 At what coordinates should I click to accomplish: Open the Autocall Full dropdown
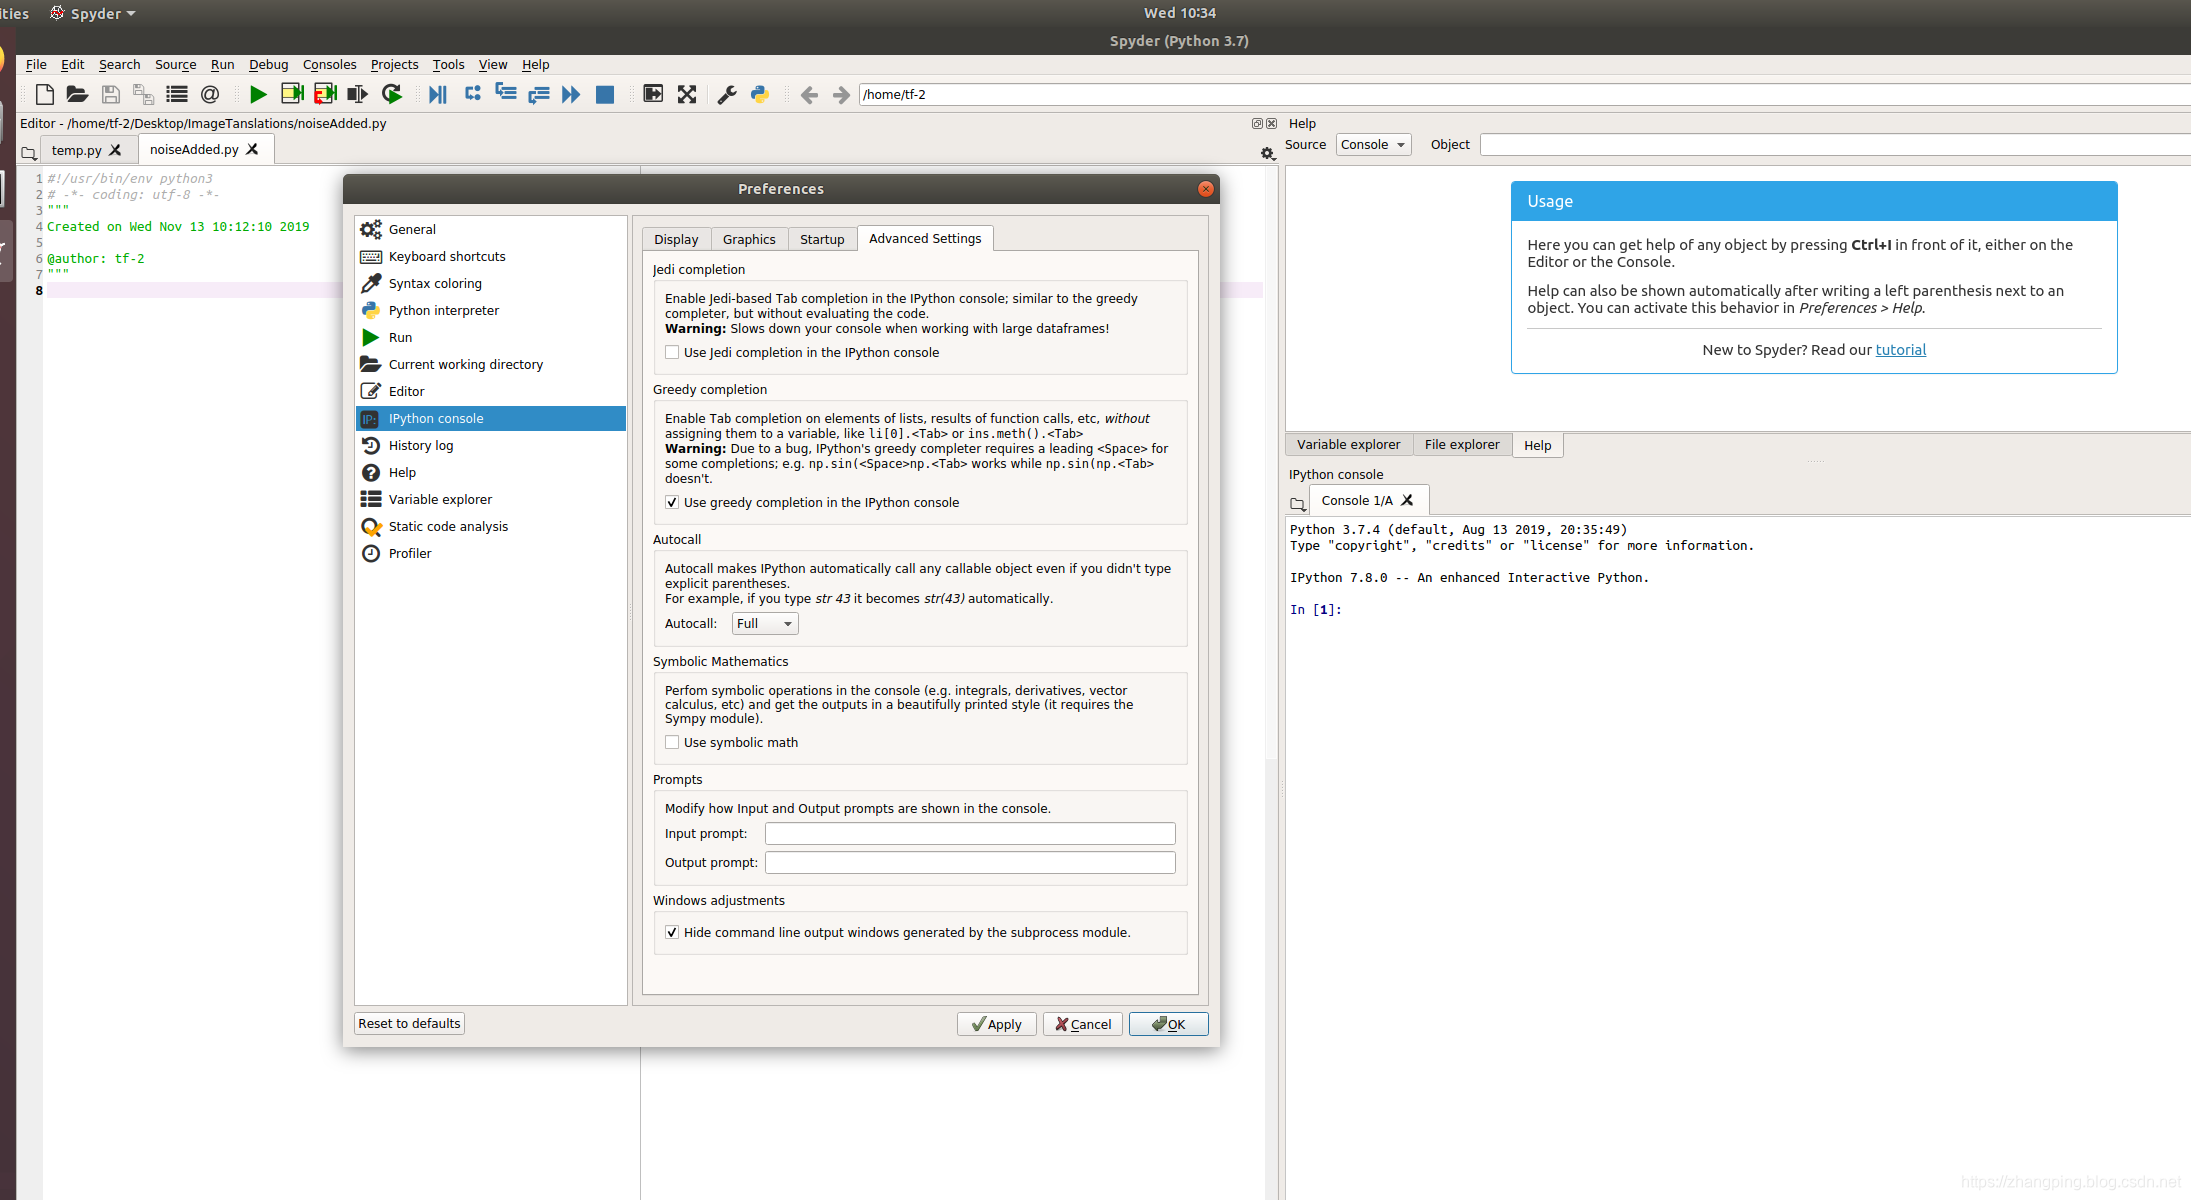point(765,623)
